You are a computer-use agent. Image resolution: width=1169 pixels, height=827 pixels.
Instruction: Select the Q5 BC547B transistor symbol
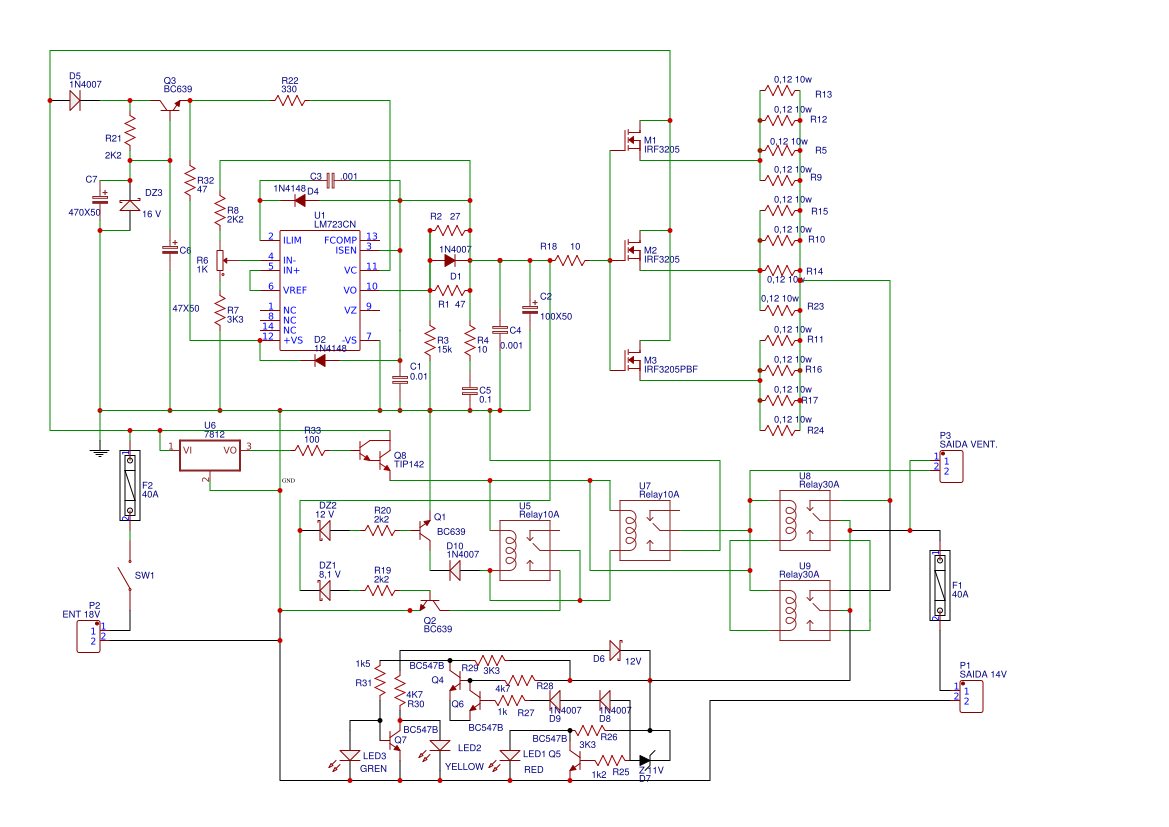pyautogui.click(x=575, y=761)
